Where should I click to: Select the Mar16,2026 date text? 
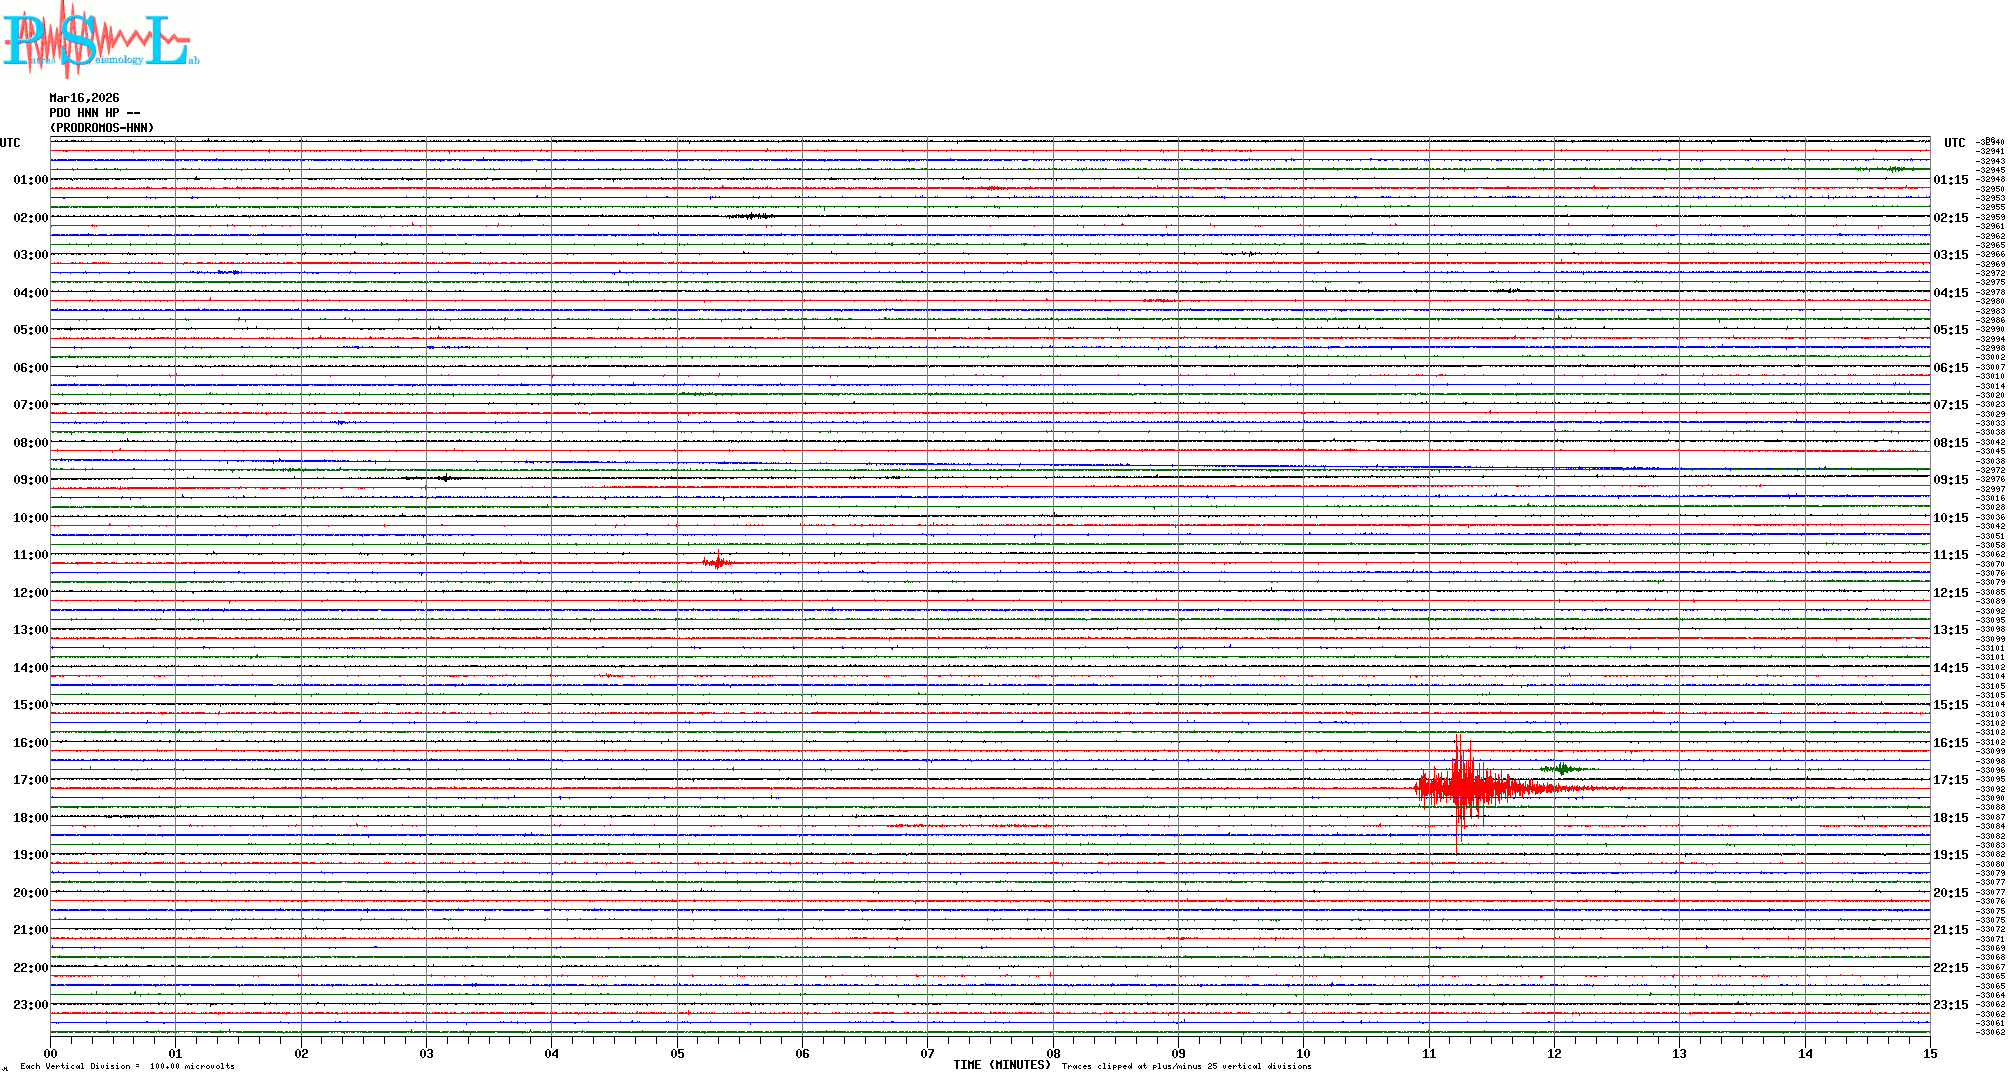[84, 98]
